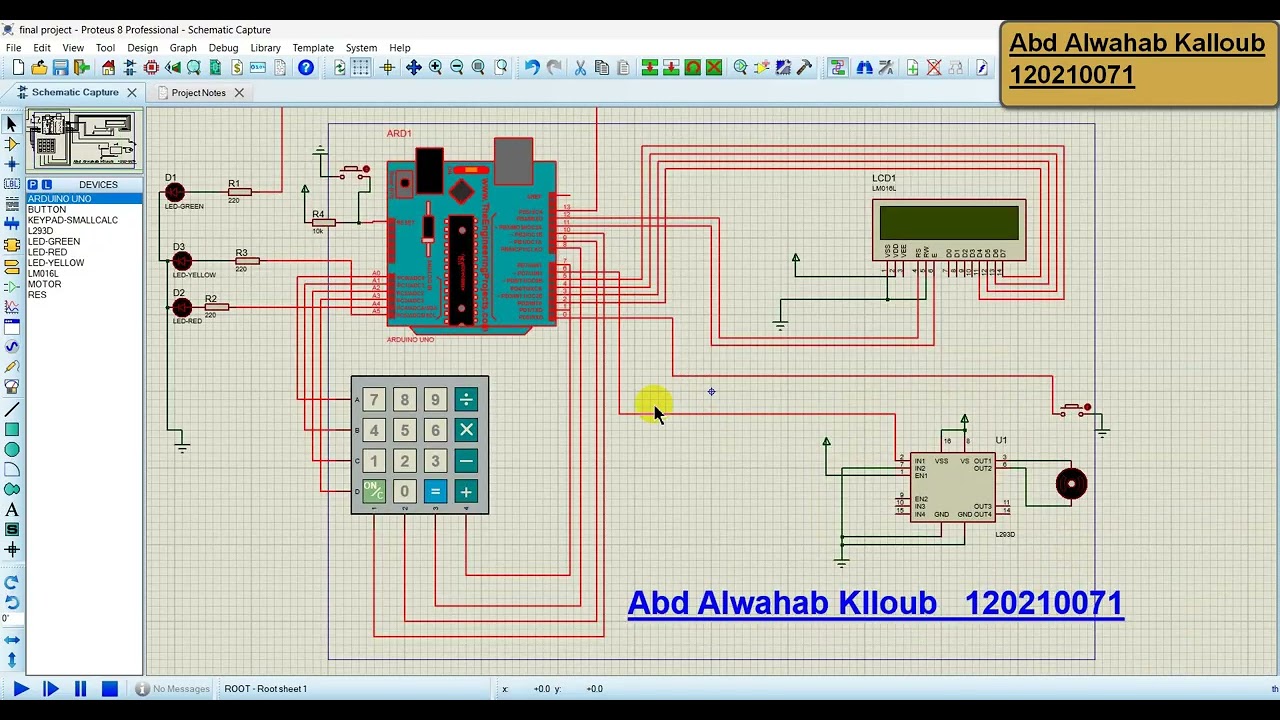Image resolution: width=1280 pixels, height=720 pixels.
Task: Click the Block Delete icon
Action: [714, 68]
